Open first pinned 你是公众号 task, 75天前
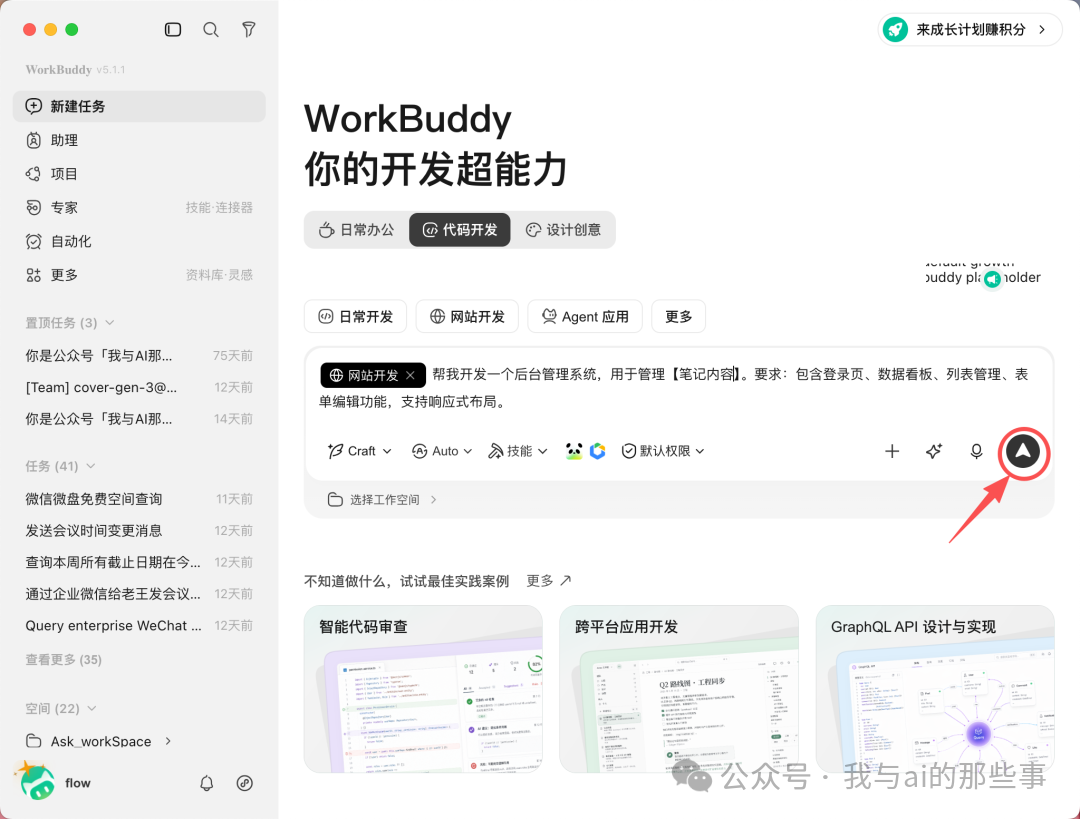The image size is (1080, 819). tap(139, 356)
